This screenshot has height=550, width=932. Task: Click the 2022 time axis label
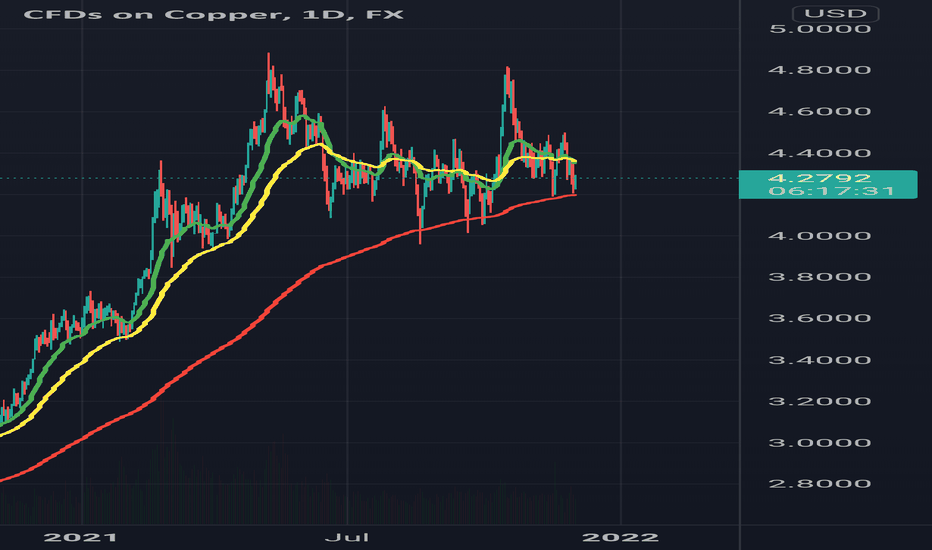click(621, 538)
